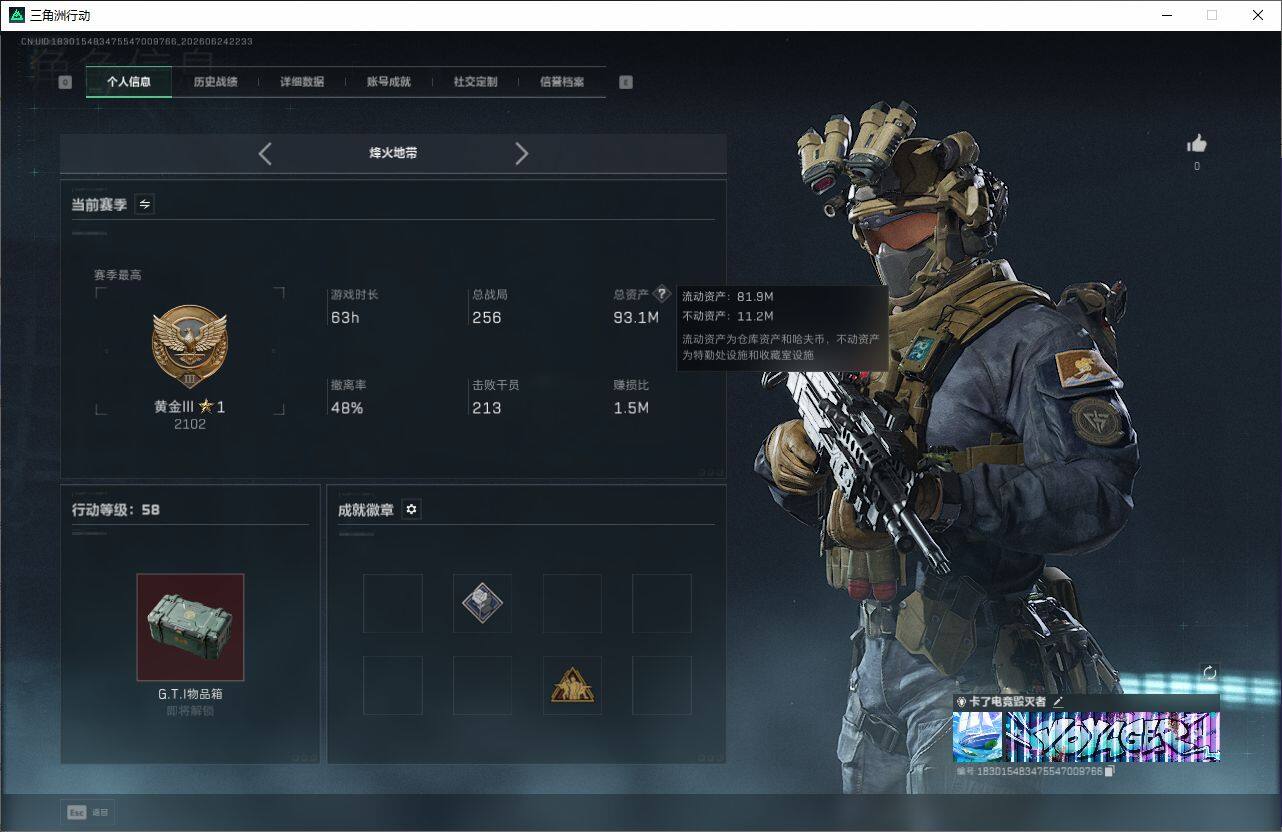Image resolution: width=1282 pixels, height=832 pixels.
Task: Toggle the season swap icon beside 当前赛季
Action: point(145,204)
